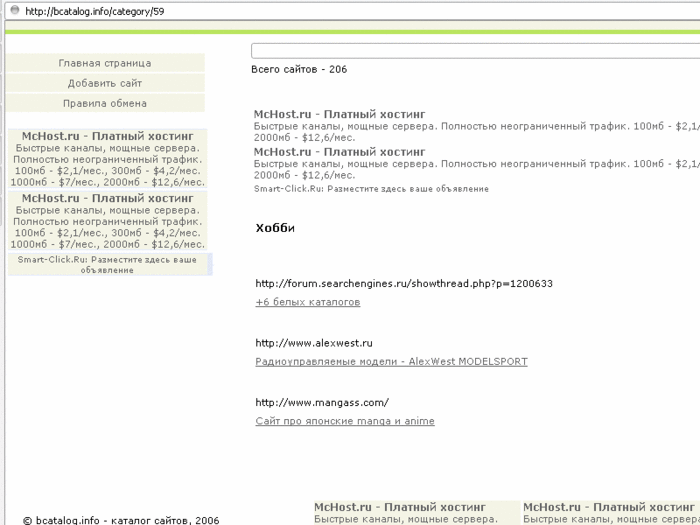Open the Главная страница menu item
700x525 pixels.
(x=105, y=63)
